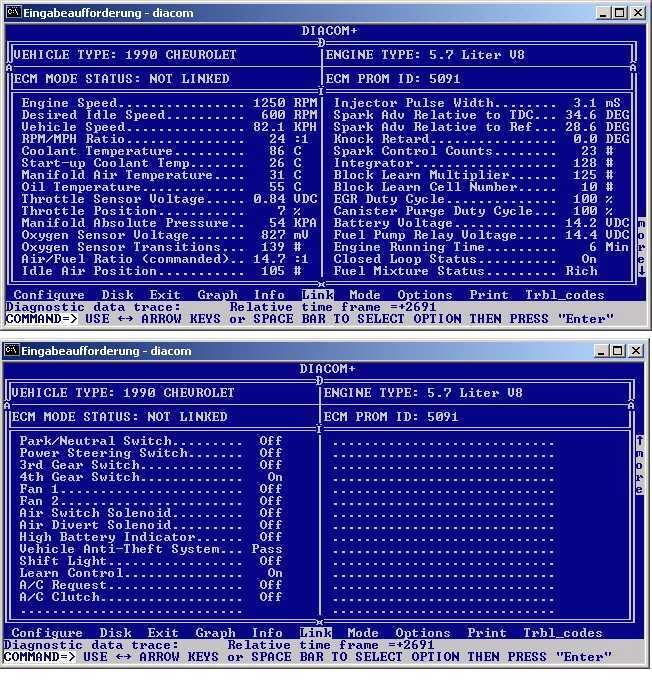
Task: Click the EGR Duty Cycle row
Action: click(473, 199)
